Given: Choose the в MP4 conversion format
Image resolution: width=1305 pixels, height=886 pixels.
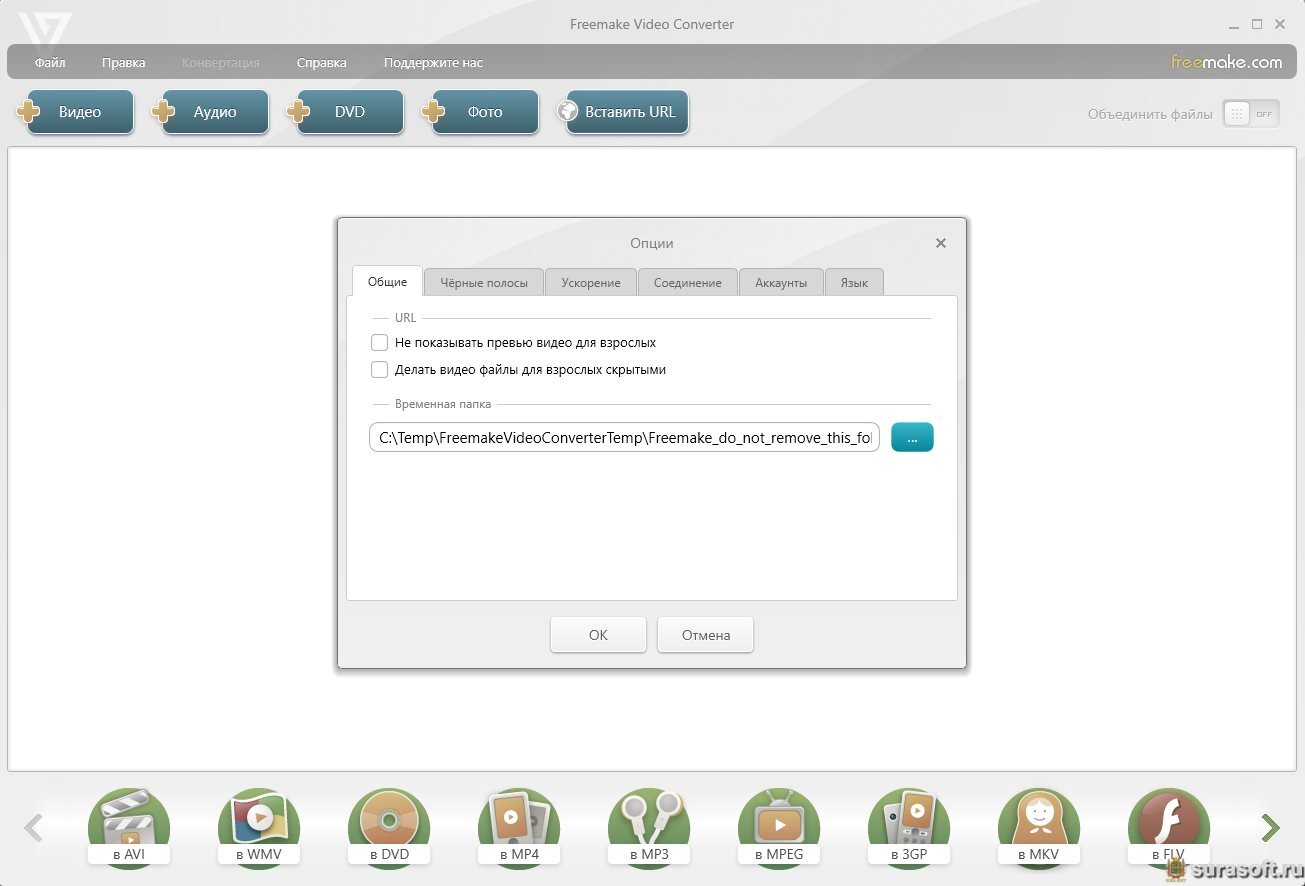Looking at the screenshot, I should (519, 828).
